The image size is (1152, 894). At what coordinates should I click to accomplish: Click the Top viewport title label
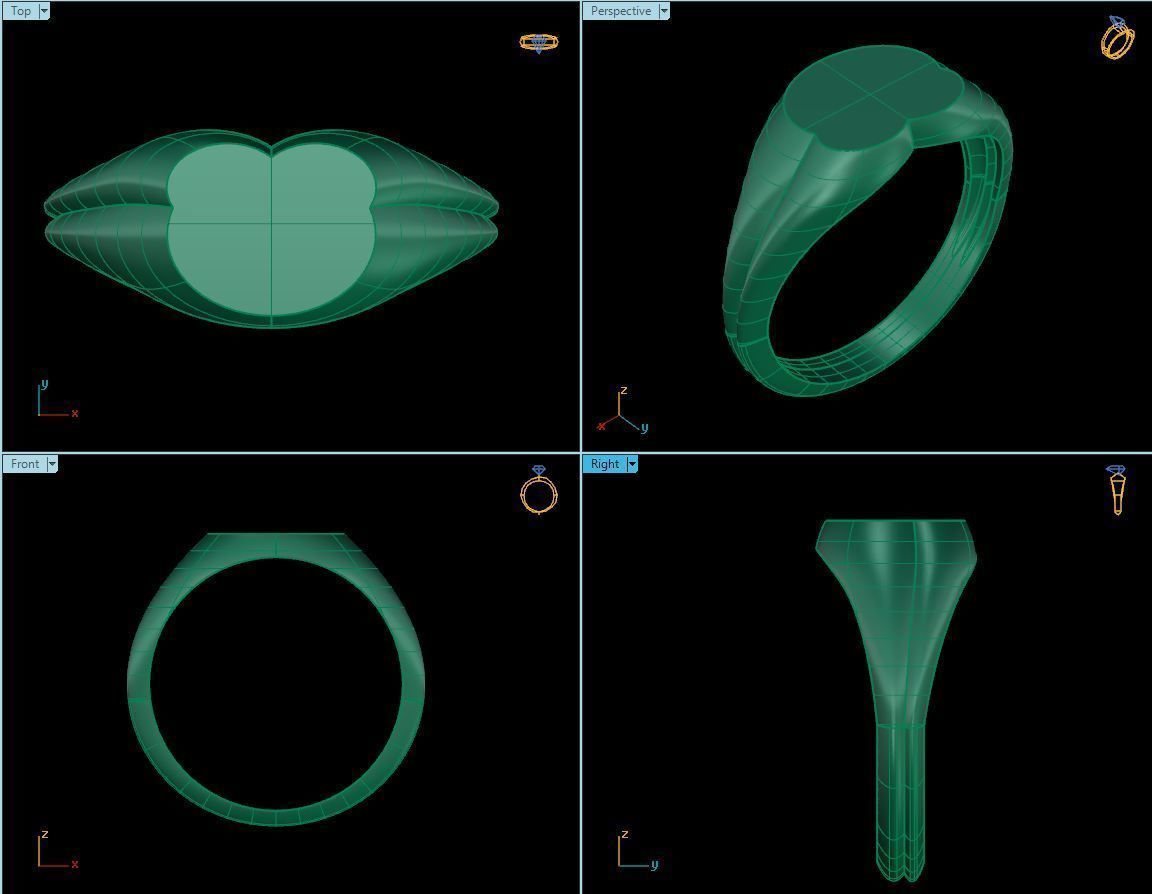pyautogui.click(x=21, y=11)
